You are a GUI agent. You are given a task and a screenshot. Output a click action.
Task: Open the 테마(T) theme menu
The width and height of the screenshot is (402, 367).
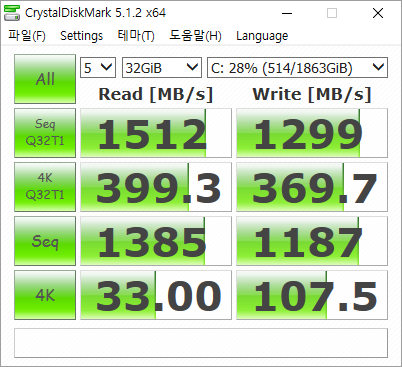click(136, 35)
